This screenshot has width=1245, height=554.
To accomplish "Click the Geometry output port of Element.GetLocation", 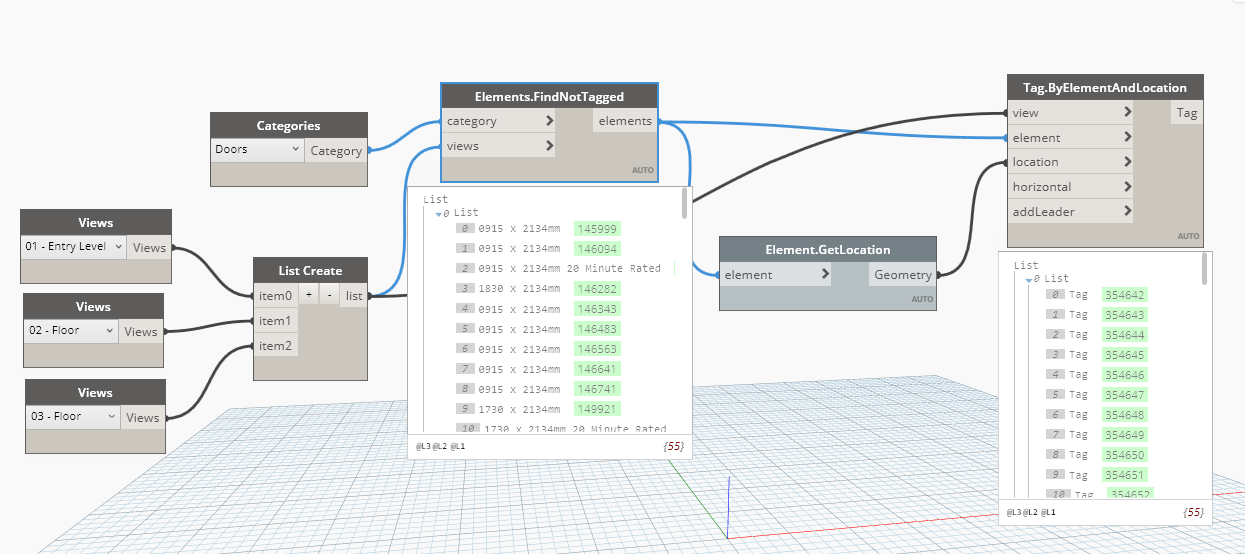I will coord(903,275).
